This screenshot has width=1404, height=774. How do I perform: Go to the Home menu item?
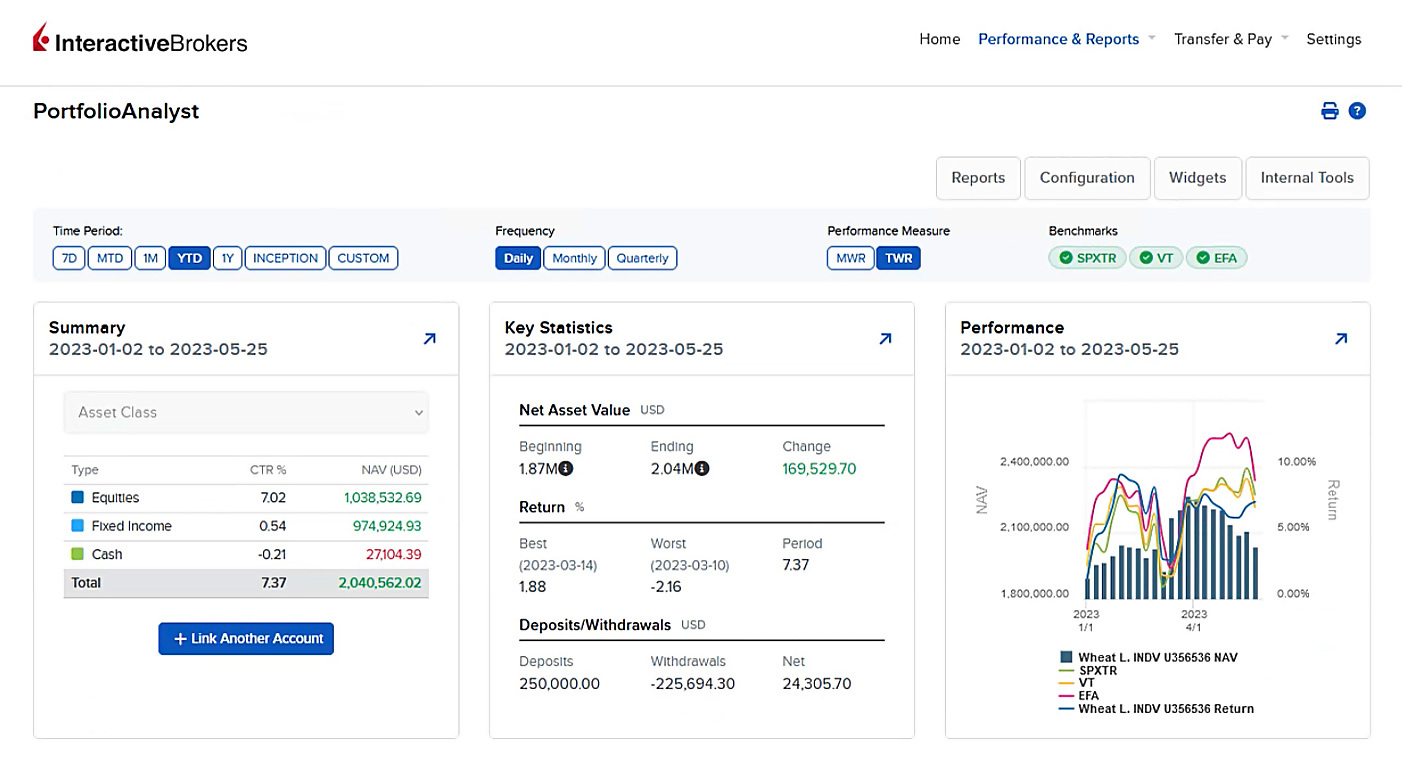(x=939, y=39)
